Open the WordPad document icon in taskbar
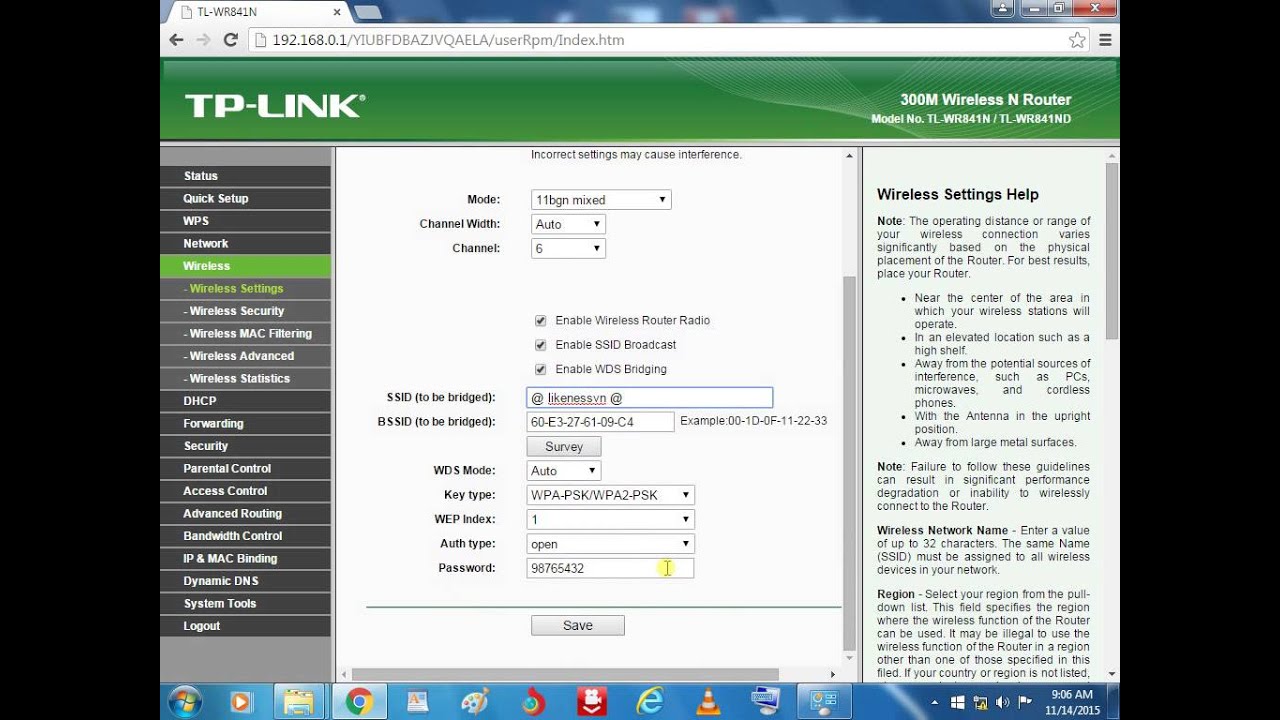 [416, 702]
